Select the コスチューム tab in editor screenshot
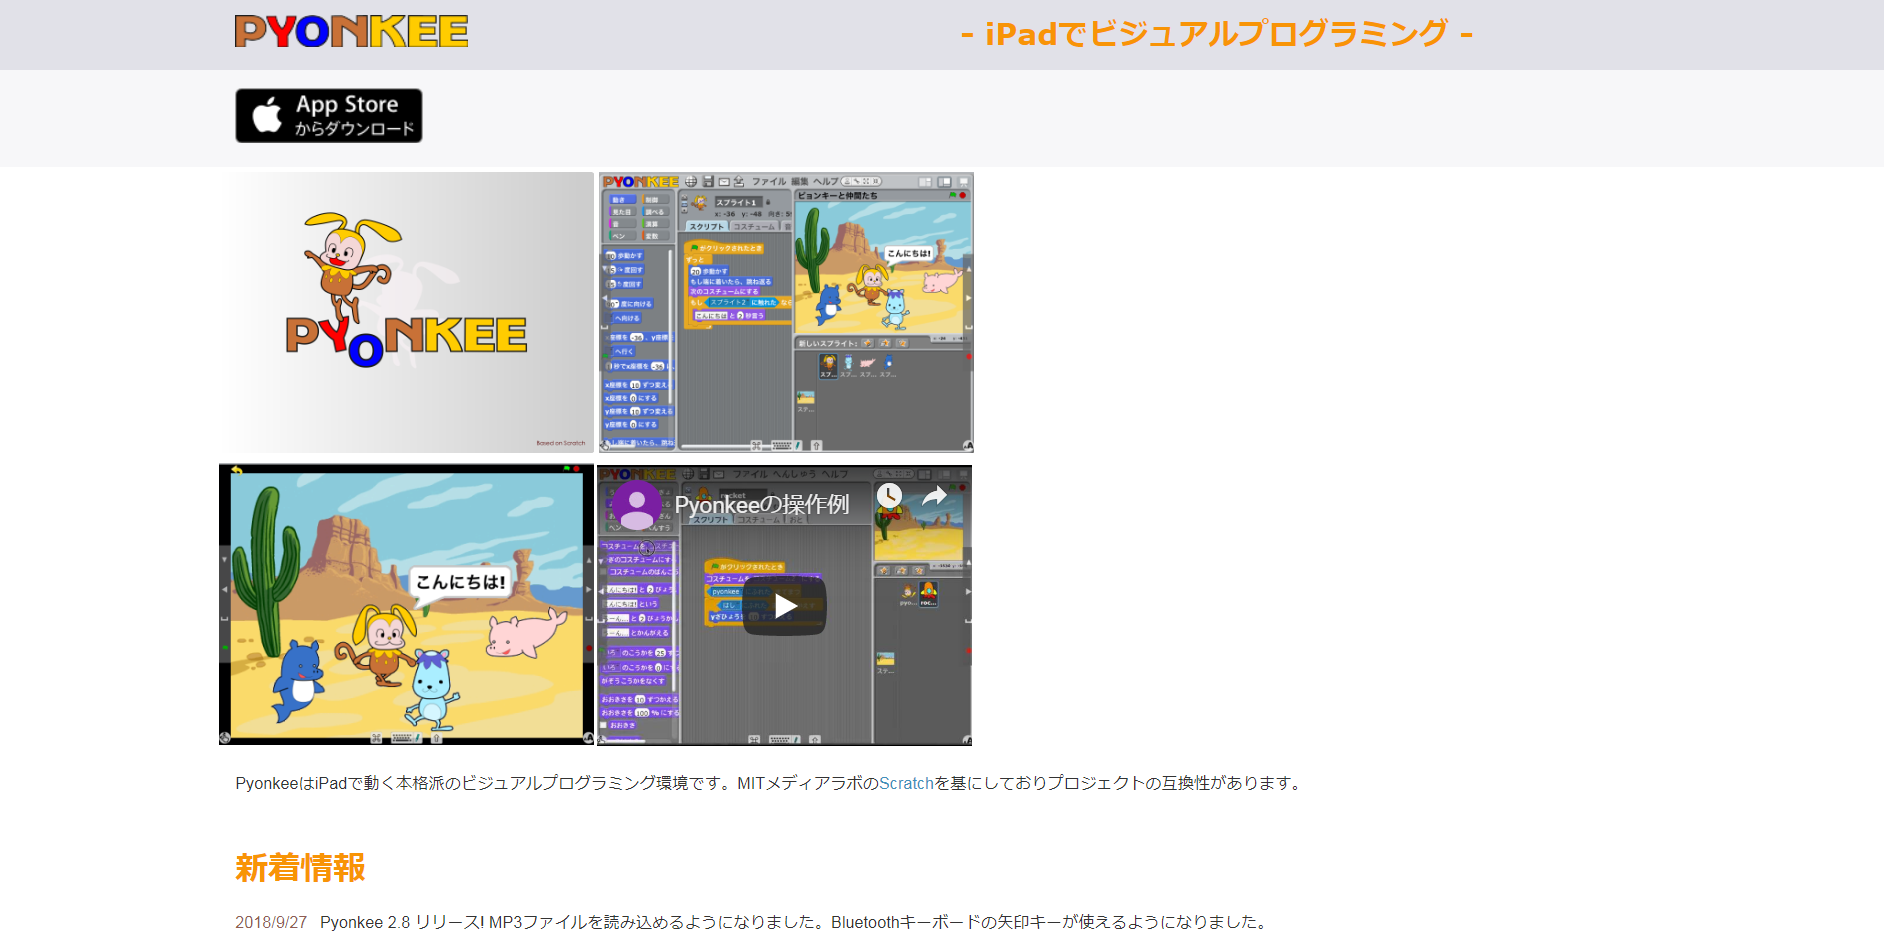This screenshot has height=947, width=1884. pyautogui.click(x=753, y=227)
